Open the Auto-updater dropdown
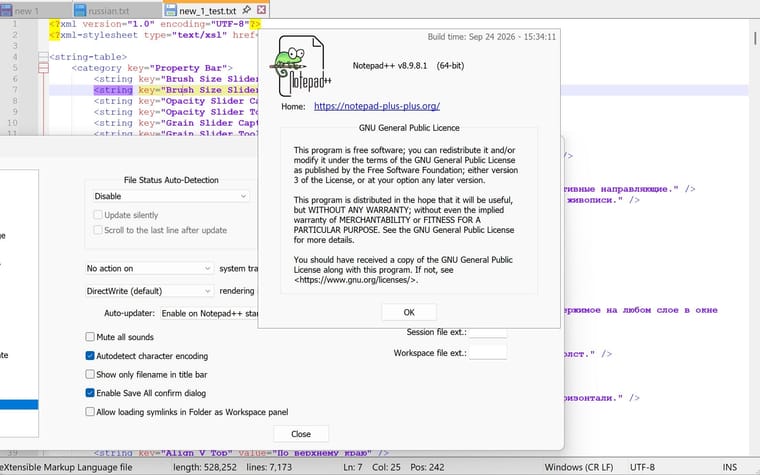Viewport: 760px width, 475px height. pos(209,314)
